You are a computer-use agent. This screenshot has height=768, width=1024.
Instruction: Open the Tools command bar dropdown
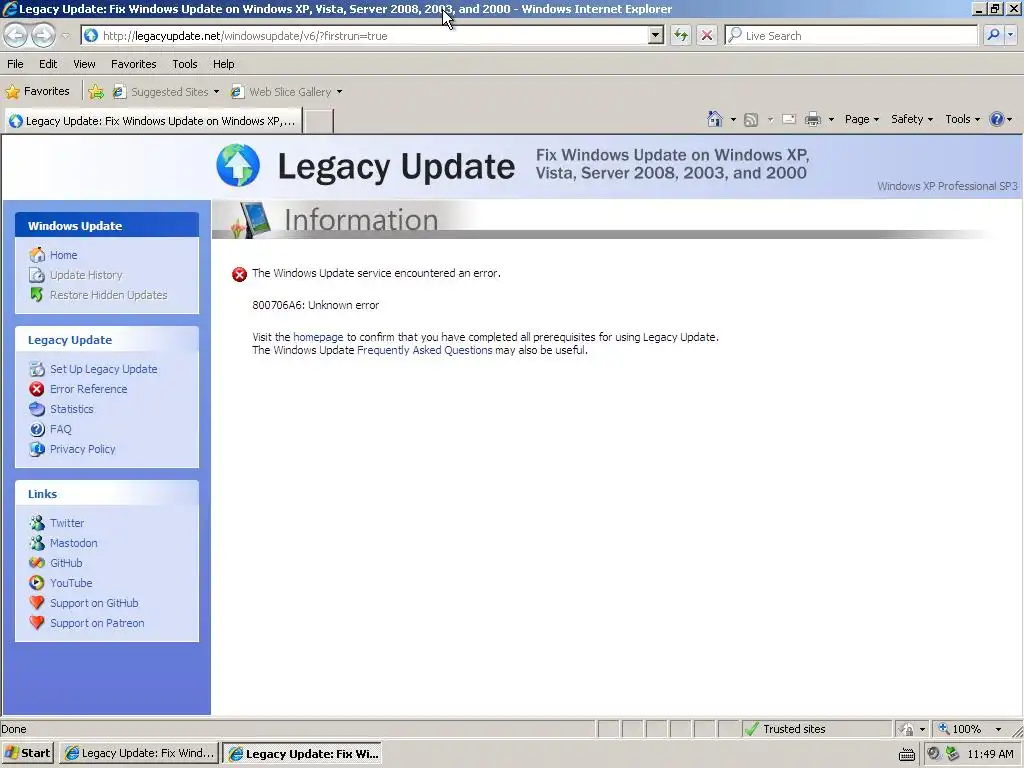tap(963, 119)
